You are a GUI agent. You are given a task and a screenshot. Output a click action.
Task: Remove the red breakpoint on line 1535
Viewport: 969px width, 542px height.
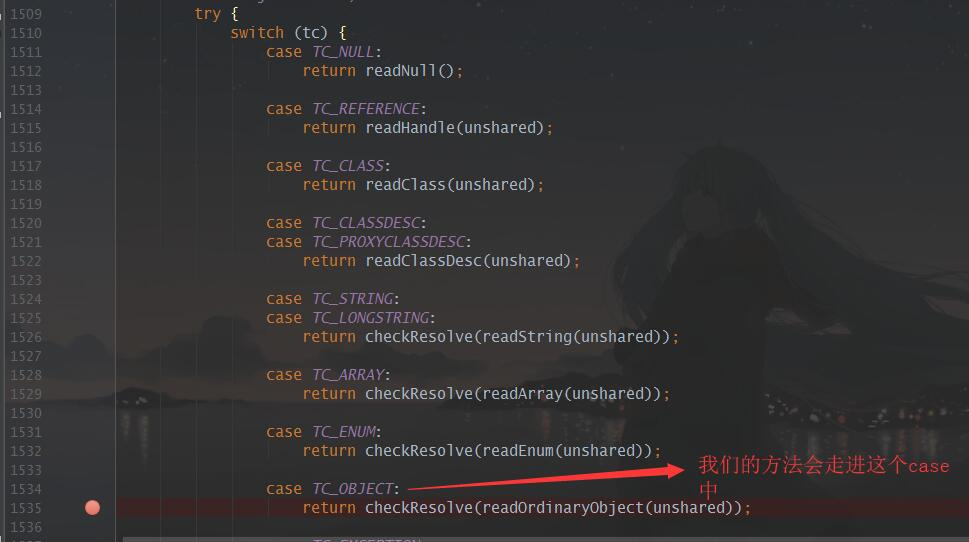pos(93,507)
